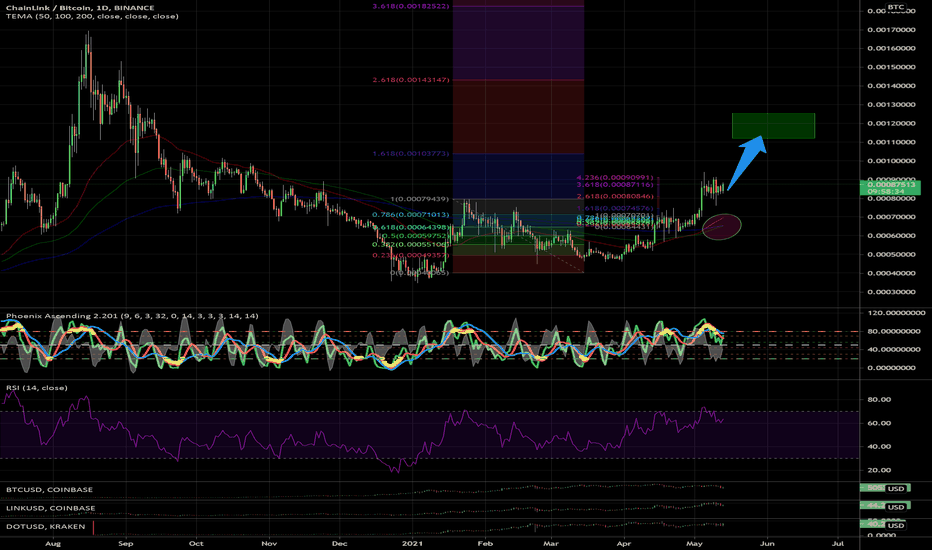Click the Dec label on time axis
Image resolution: width=932 pixels, height=550 pixels.
click(x=339, y=543)
